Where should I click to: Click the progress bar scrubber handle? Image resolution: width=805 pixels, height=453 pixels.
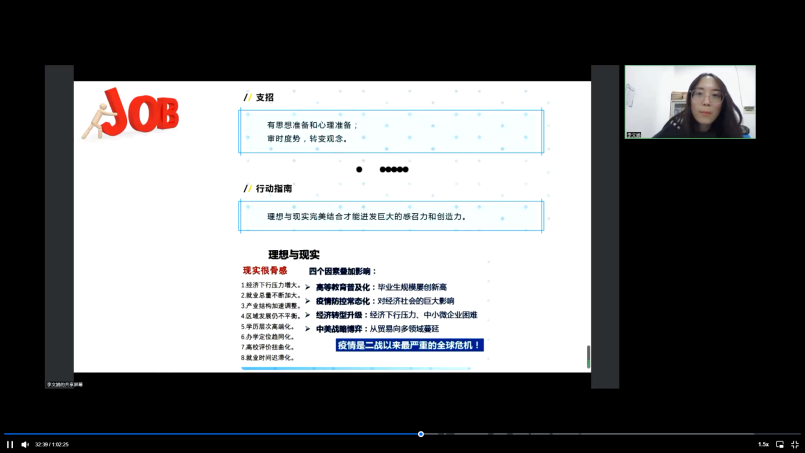(421, 434)
